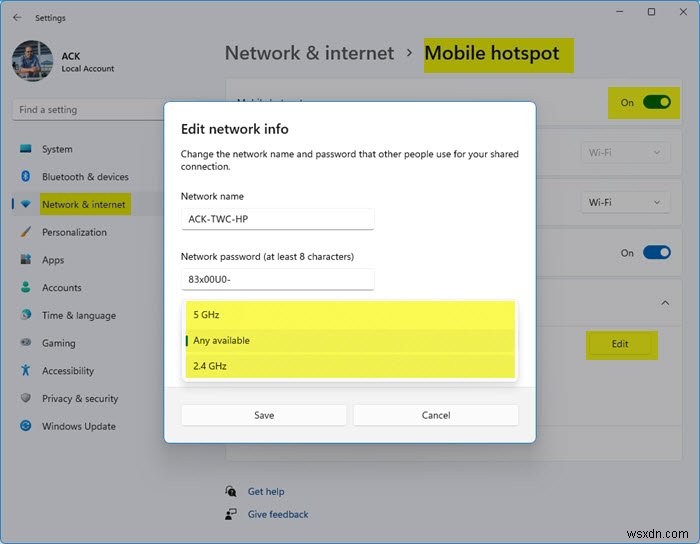Click Network & internet breadcrumb

coord(309,53)
